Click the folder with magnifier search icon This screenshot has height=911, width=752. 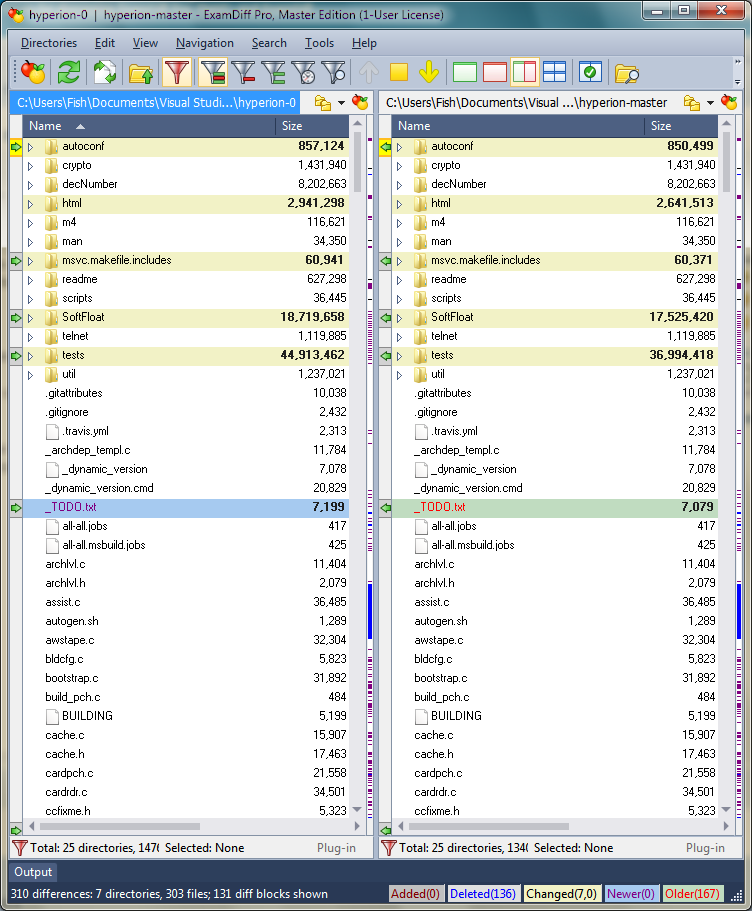click(626, 74)
